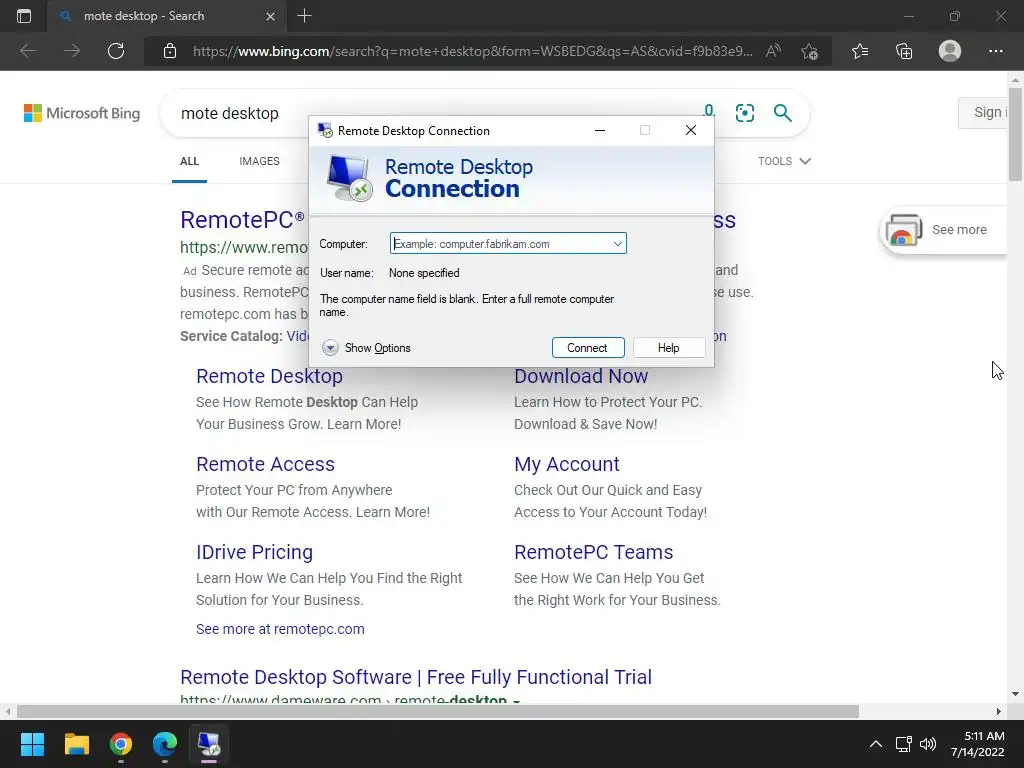Go to Microsoft Bing home logo
1024x768 pixels.
click(82, 113)
